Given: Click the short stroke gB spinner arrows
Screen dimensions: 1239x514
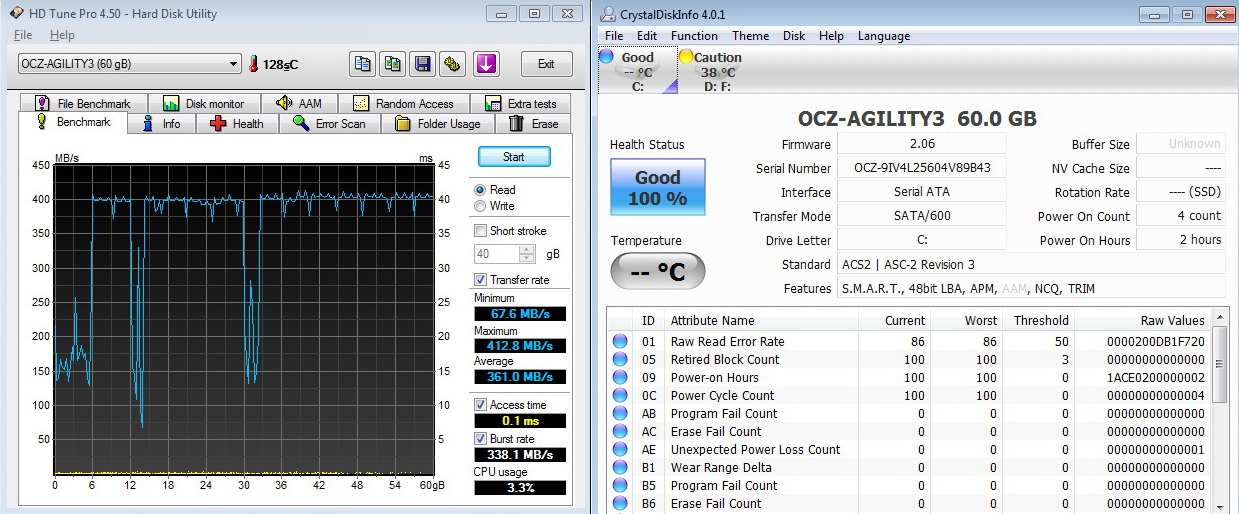Looking at the screenshot, I should pos(528,254).
